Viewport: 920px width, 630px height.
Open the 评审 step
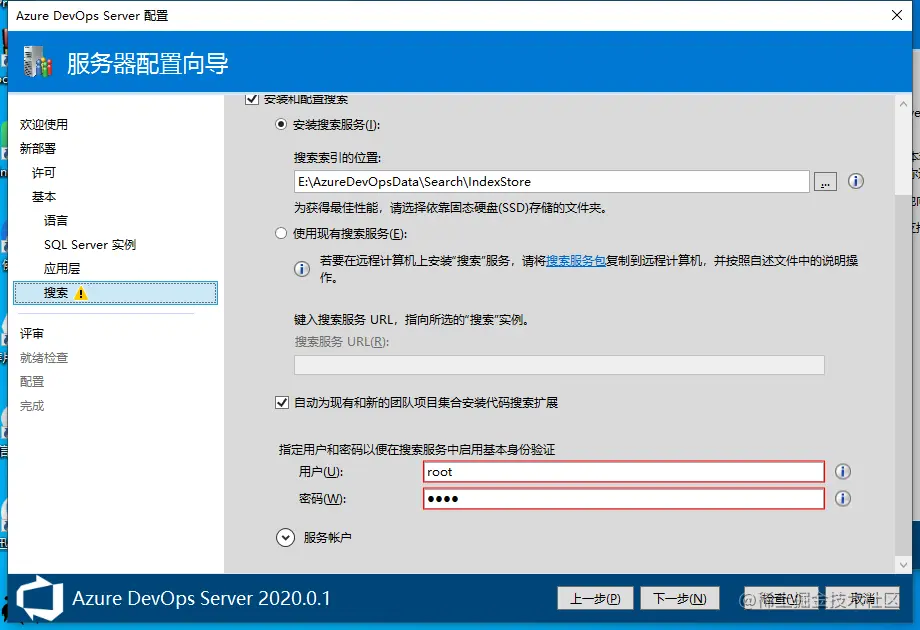[32, 334]
